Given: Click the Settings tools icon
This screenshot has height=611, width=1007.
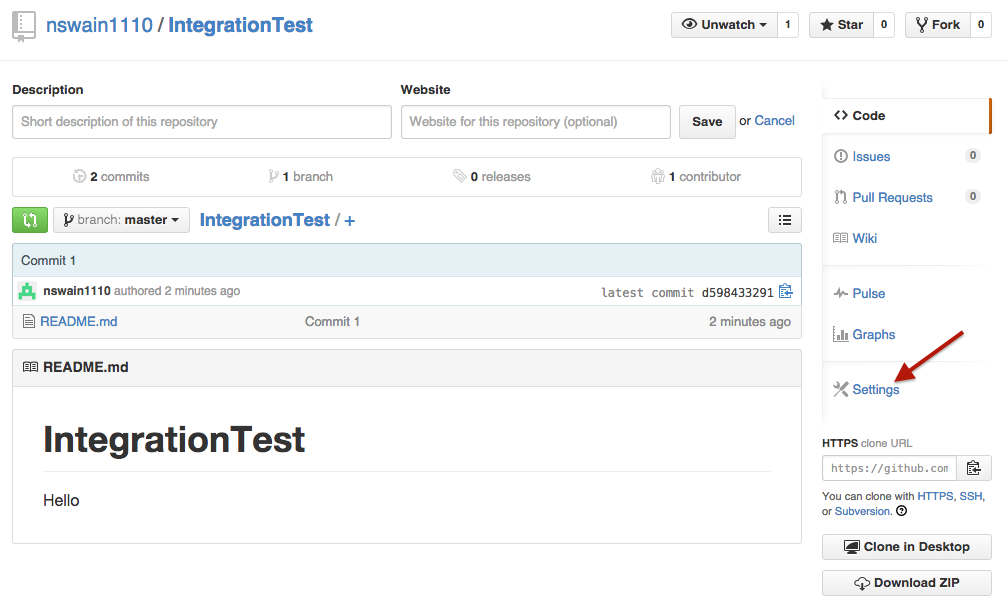Looking at the screenshot, I should (841, 389).
